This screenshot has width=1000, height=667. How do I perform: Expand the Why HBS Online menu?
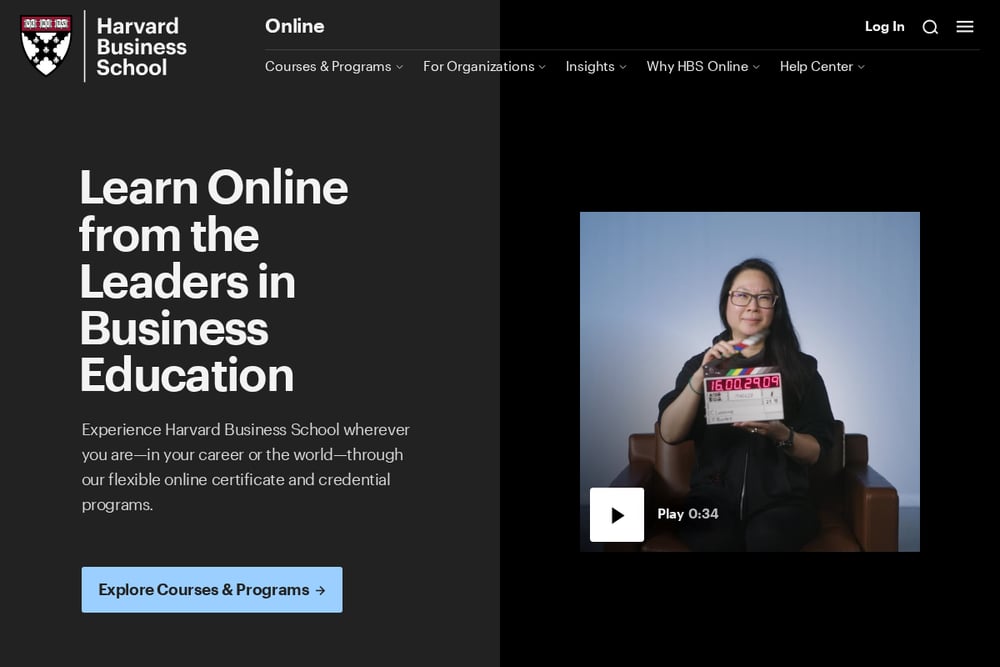coord(703,66)
